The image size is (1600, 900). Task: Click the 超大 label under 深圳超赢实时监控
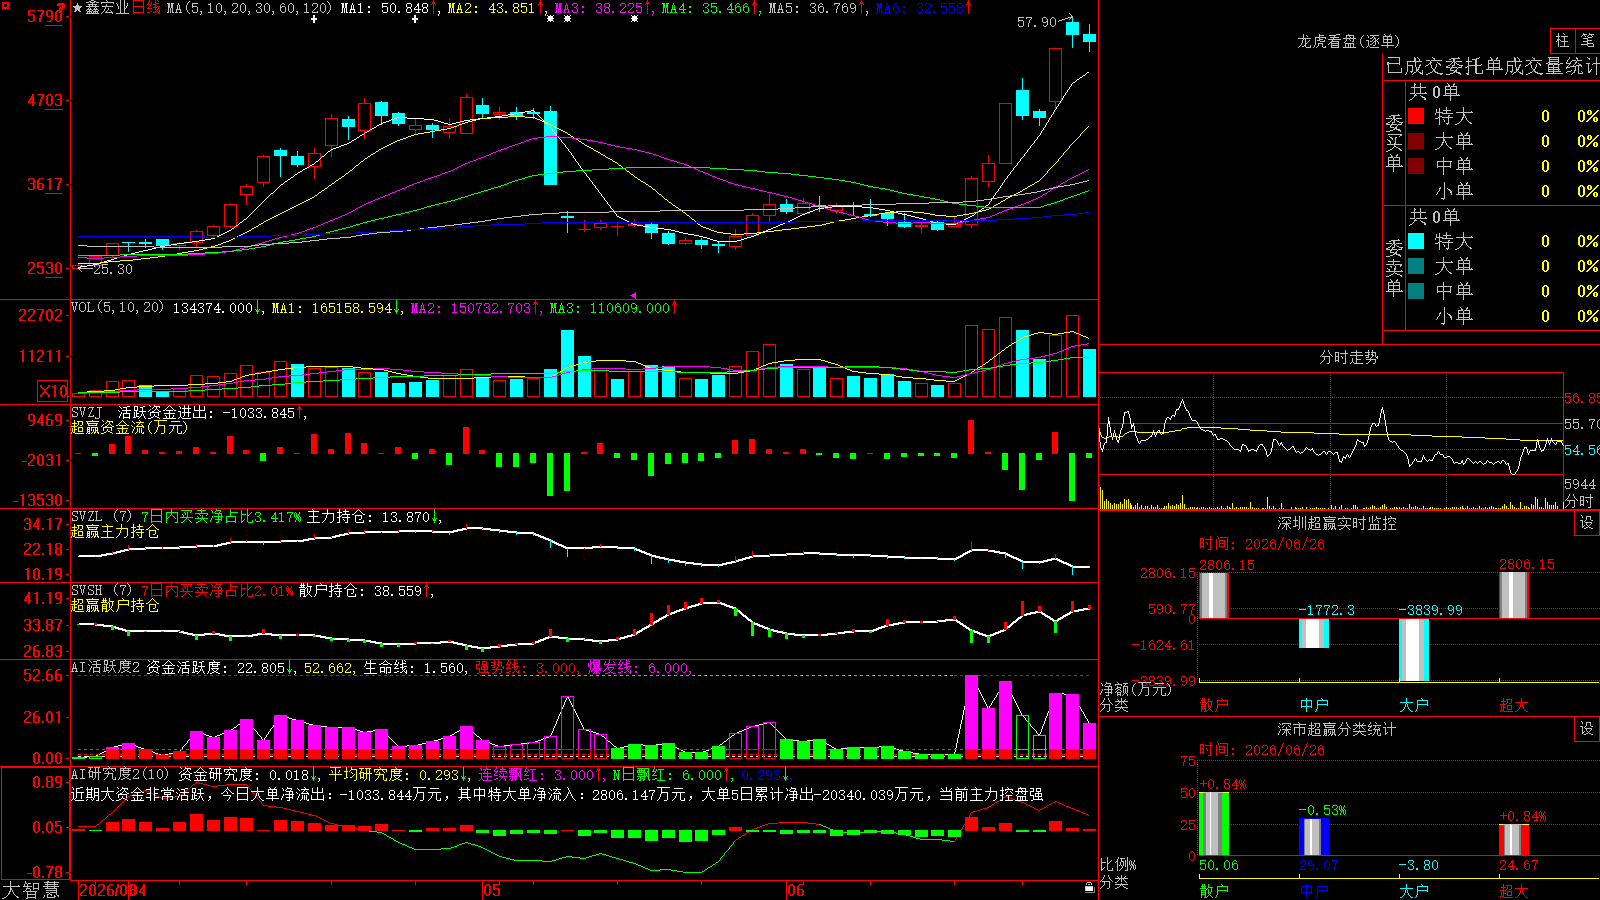[1514, 705]
